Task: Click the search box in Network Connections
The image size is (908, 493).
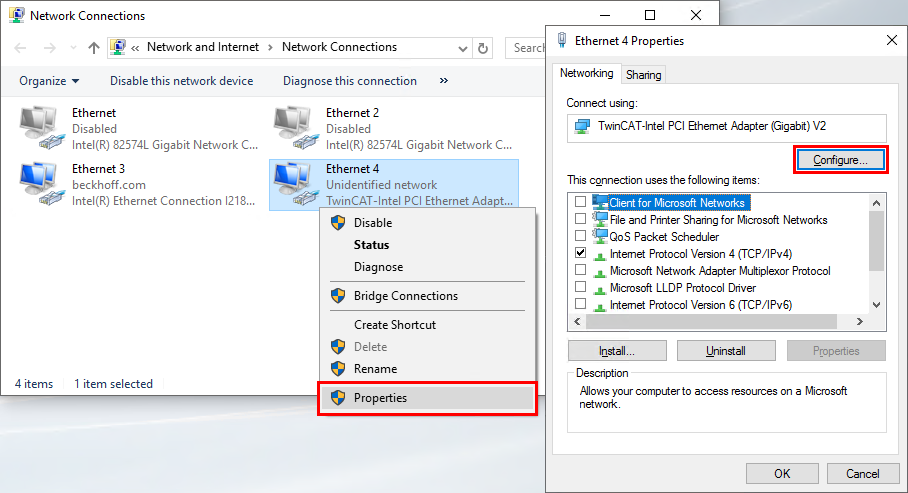Action: tap(528, 48)
